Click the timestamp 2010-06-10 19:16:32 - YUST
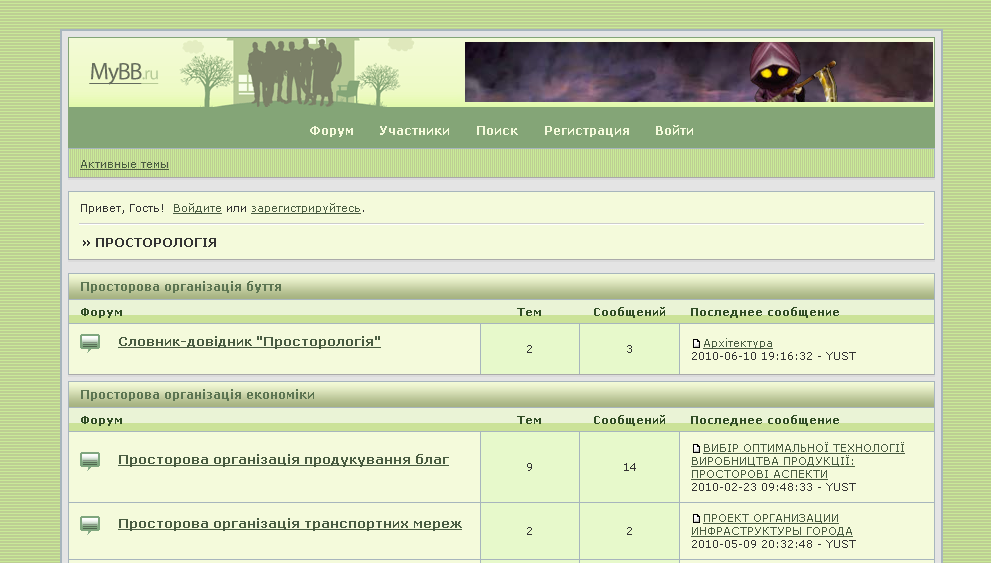 pos(774,356)
